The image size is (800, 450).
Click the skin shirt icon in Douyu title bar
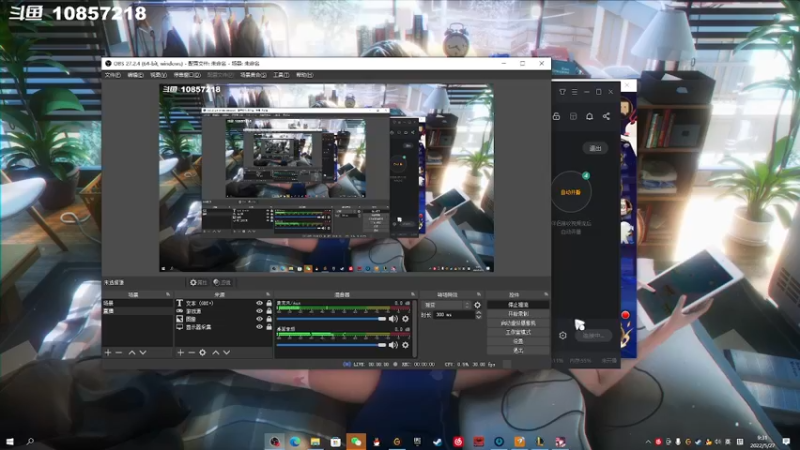tap(562, 92)
